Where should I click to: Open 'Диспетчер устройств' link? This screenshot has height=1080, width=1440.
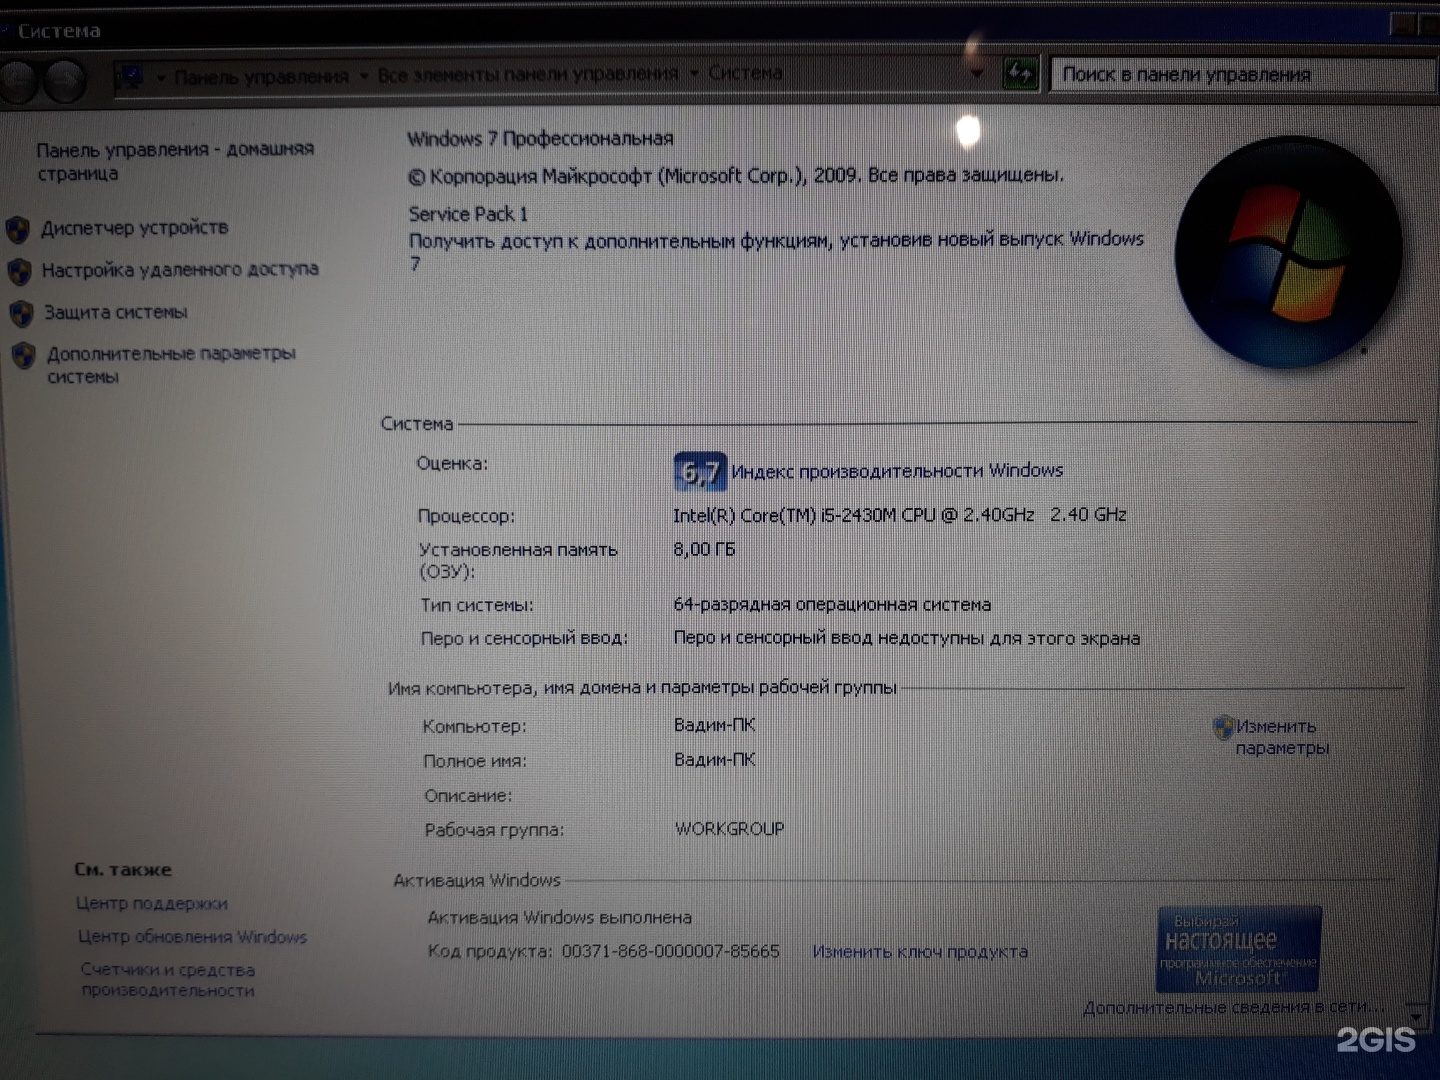point(135,228)
